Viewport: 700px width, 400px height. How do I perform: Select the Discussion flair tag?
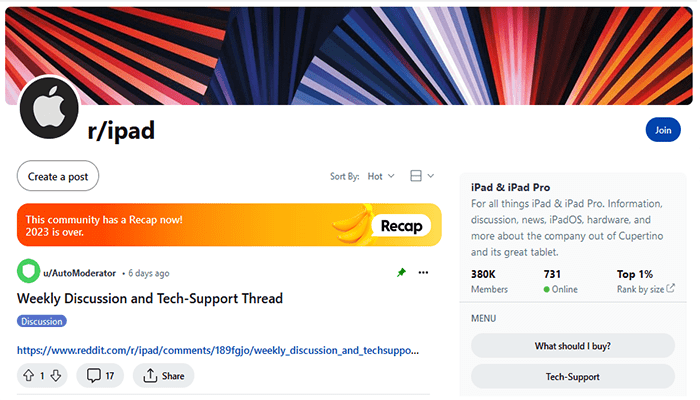click(42, 321)
